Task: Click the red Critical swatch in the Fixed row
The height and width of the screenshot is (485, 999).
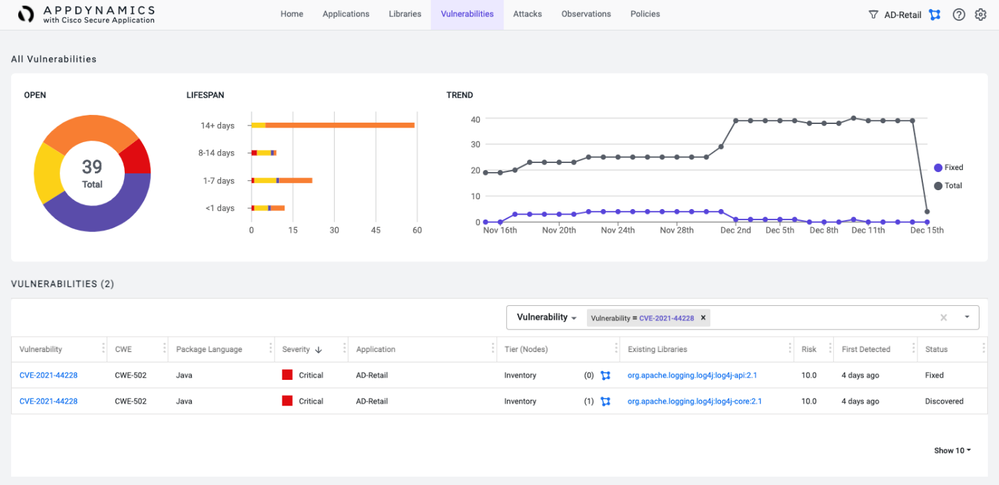Action: coord(287,375)
